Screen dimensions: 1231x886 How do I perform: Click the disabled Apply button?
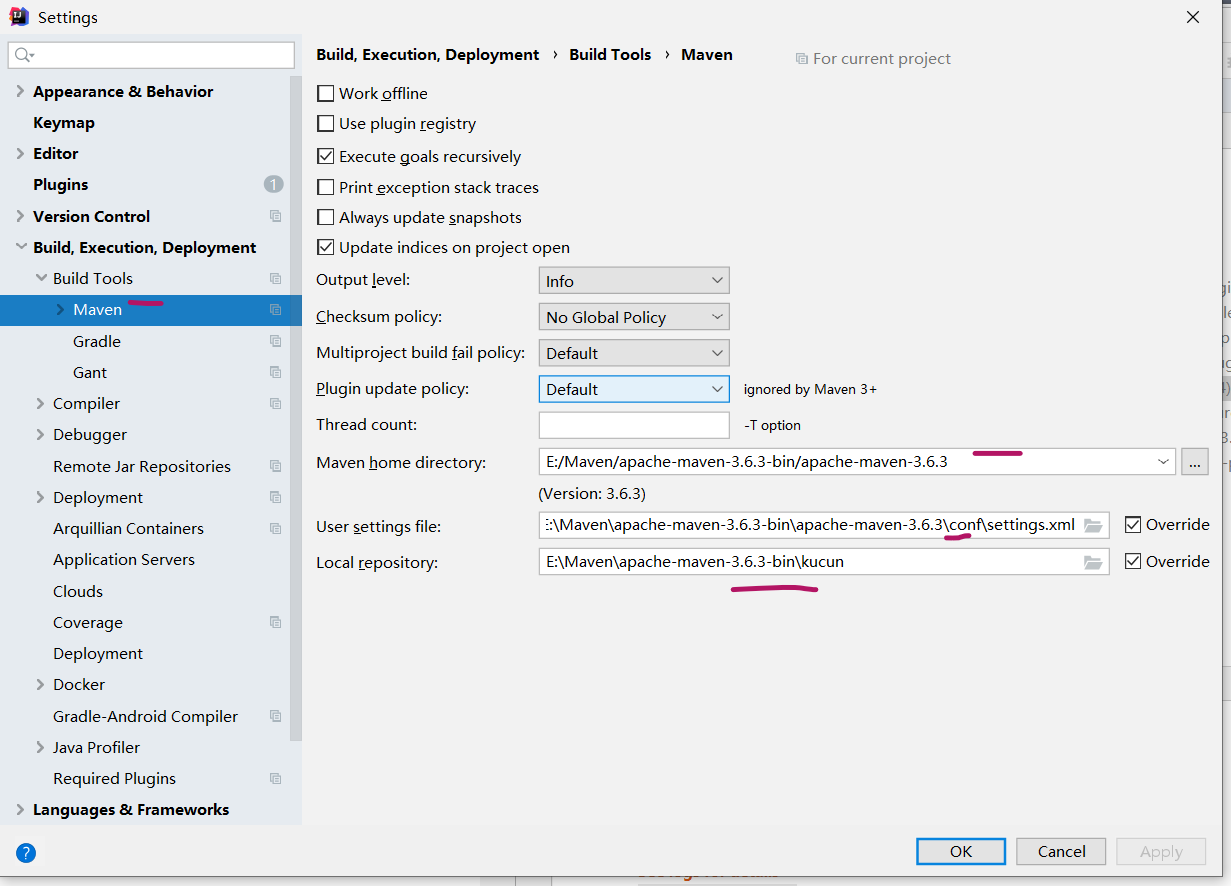1161,851
